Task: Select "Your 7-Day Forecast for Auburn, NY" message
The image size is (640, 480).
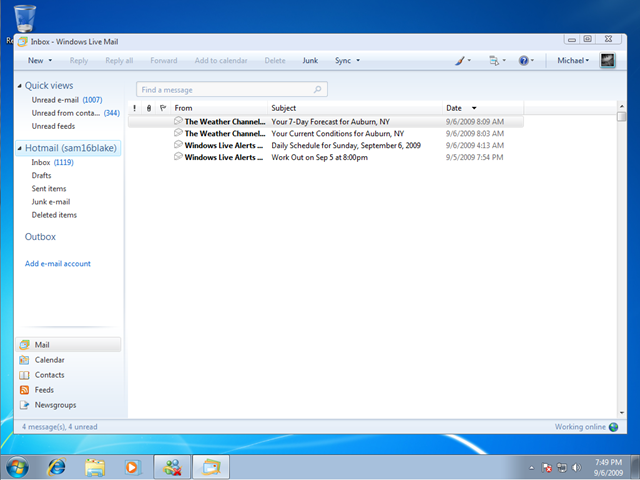Action: [325, 121]
